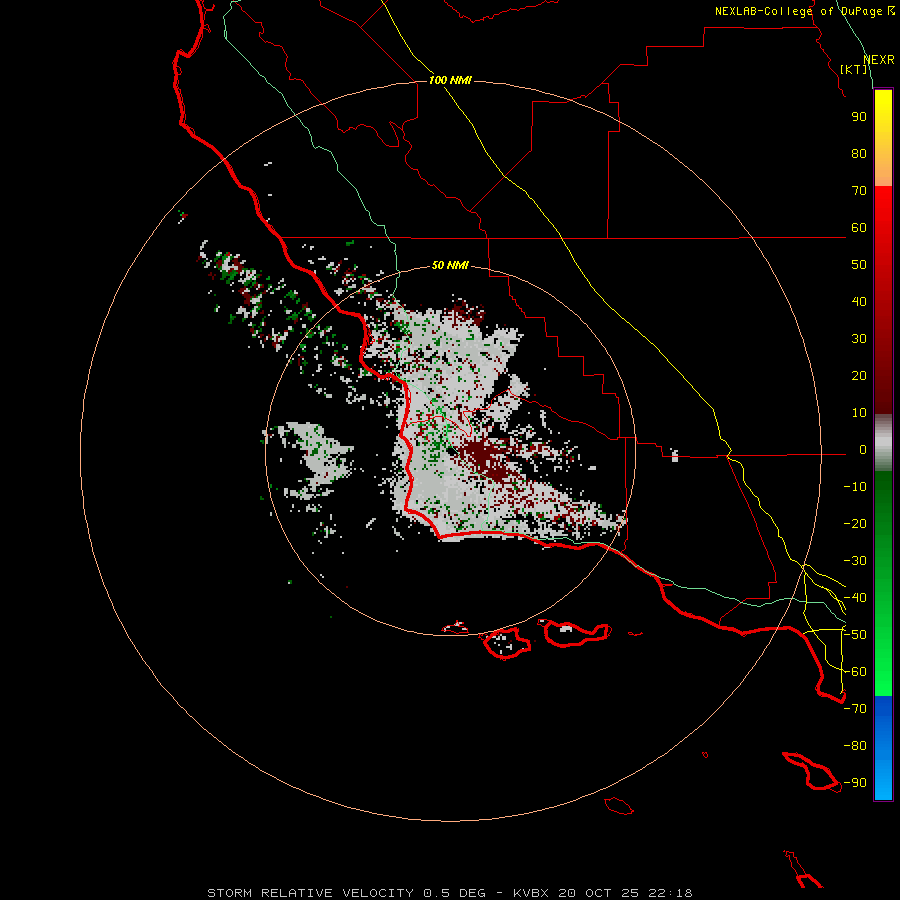Screen dimensions: 900x900
Task: Choose the -30 value on the velocity scale
Action: click(855, 561)
